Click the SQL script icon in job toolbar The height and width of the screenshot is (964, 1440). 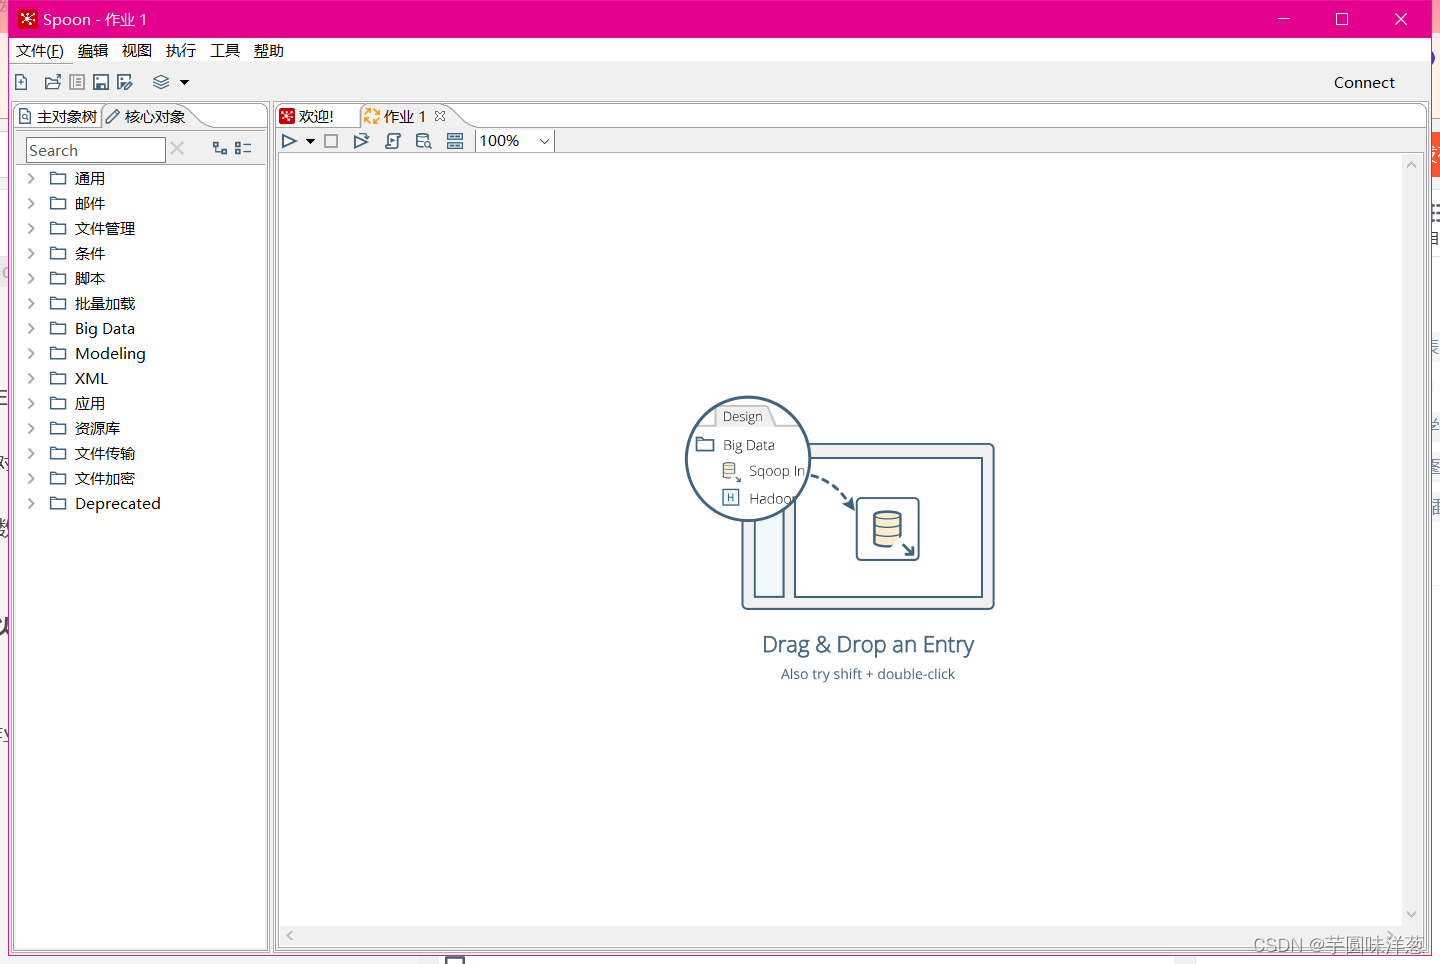pos(393,141)
